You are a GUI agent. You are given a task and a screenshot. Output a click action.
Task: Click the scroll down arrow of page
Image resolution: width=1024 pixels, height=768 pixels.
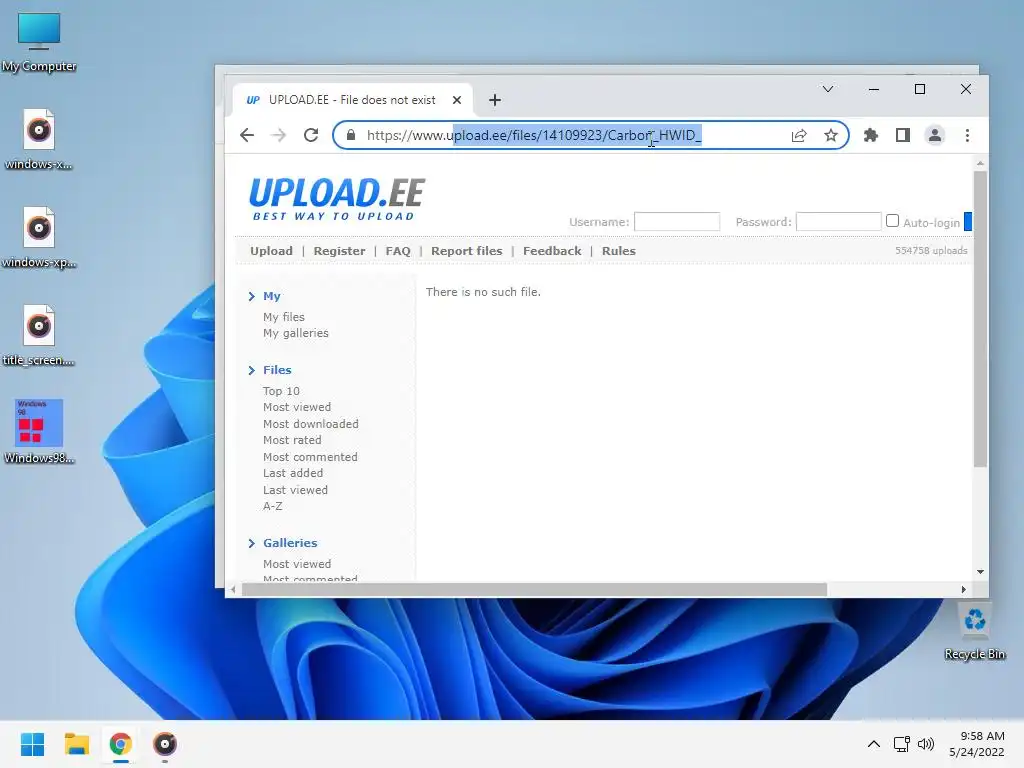click(x=980, y=571)
